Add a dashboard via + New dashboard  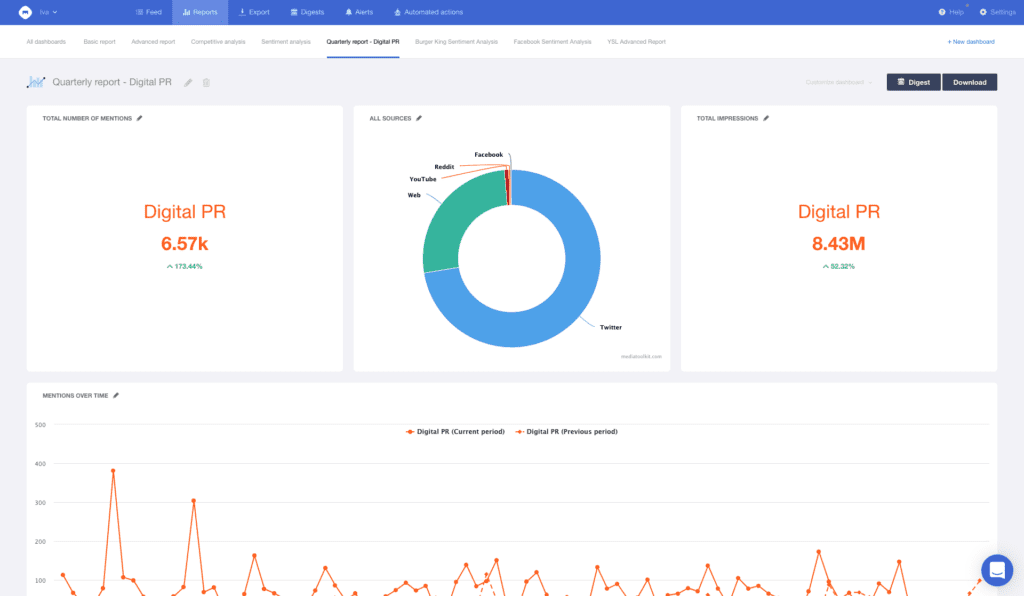tap(970, 42)
